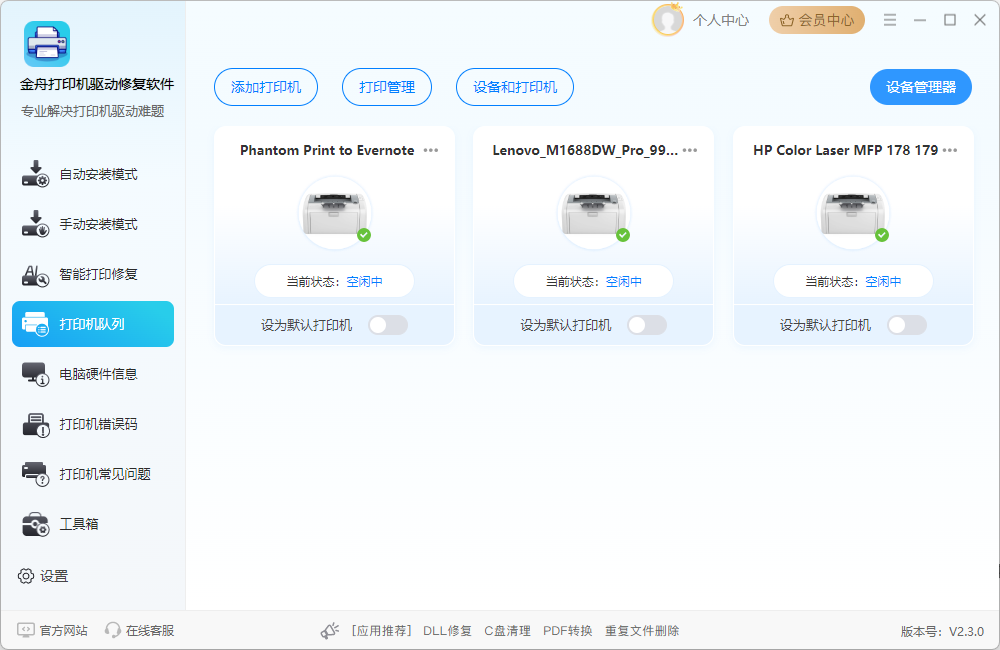This screenshot has width=1000, height=650.
Task: Click the AI smart print repair icon
Action: 35,274
